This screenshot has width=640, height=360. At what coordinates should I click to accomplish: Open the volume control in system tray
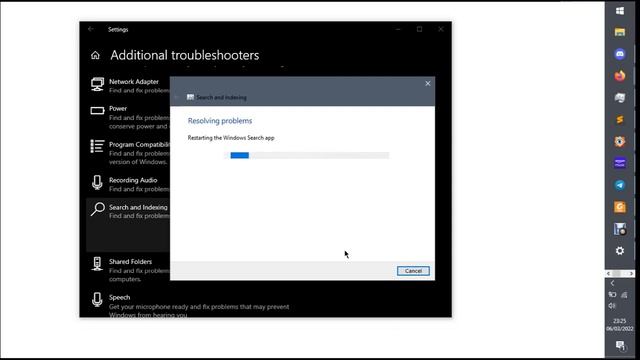click(x=612, y=306)
